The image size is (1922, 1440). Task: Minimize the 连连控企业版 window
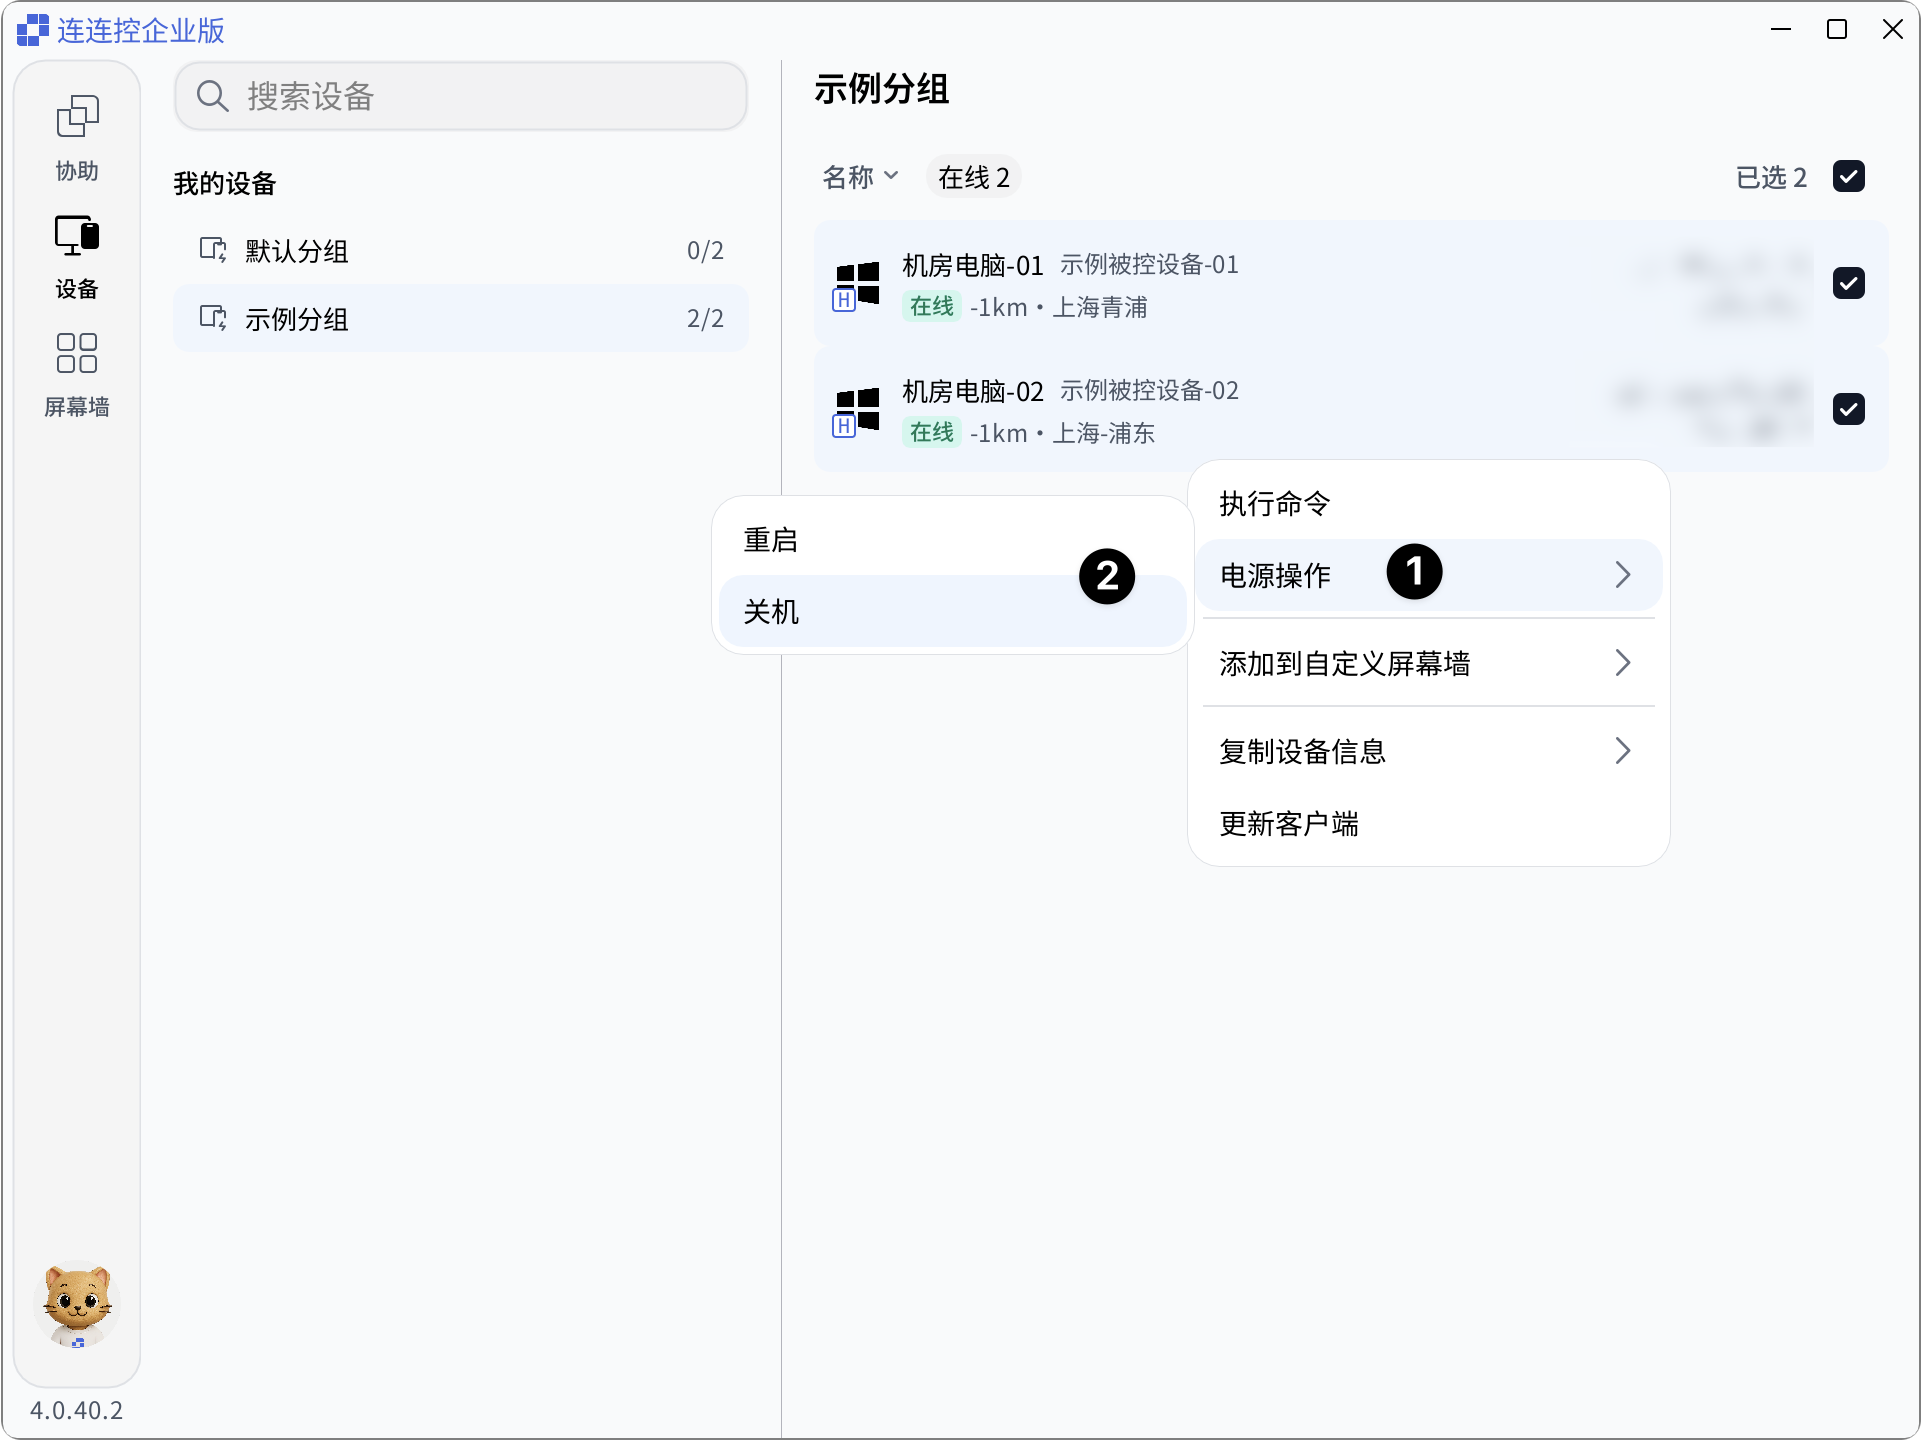[1781, 29]
